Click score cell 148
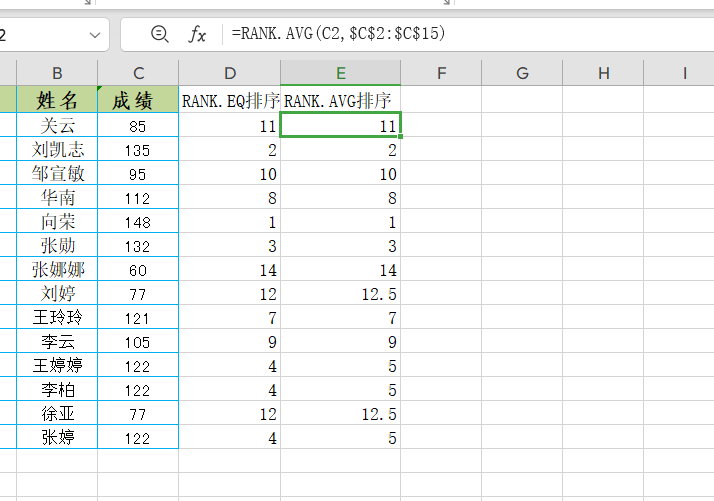 click(x=138, y=221)
